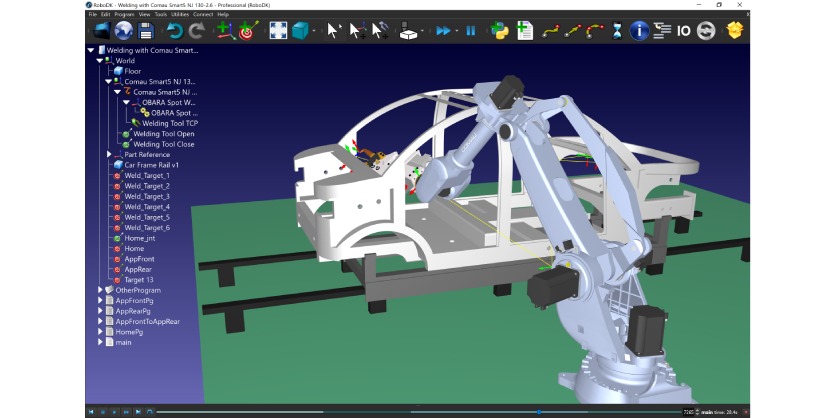Viewport: 836px width, 418px height.
Task: Add a Python program with Python icon
Action: 498,31
